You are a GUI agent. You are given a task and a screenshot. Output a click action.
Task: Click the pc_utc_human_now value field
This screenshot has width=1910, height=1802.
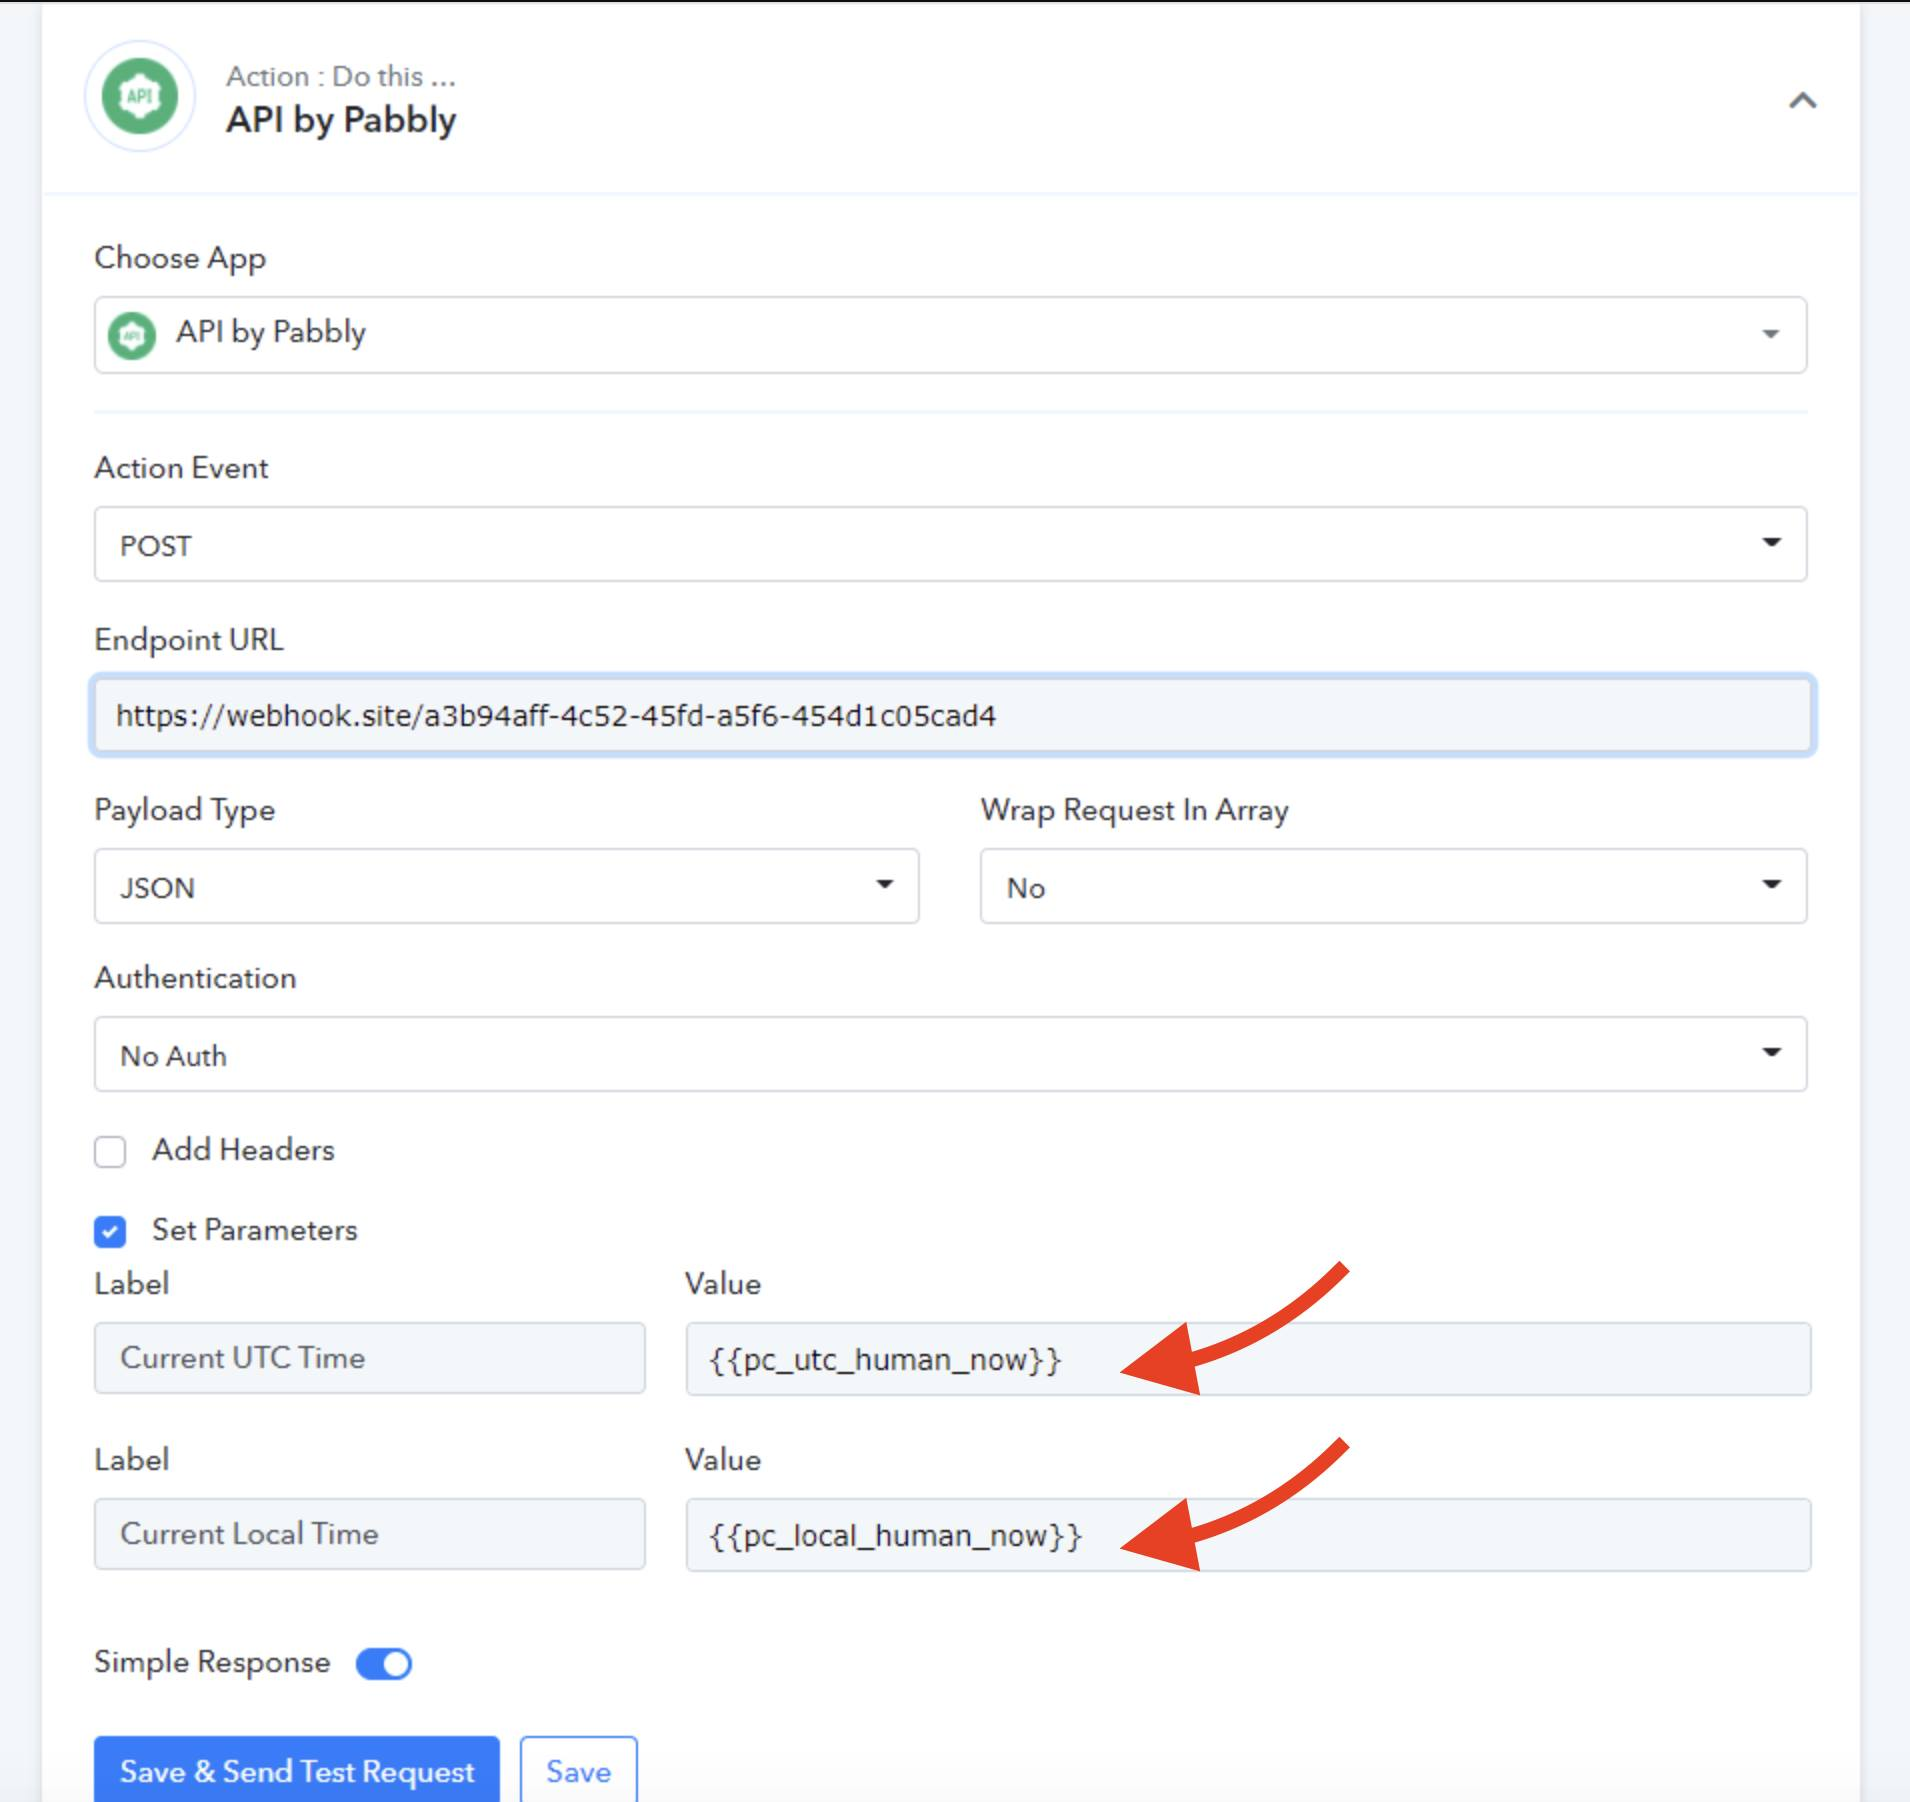point(1248,1359)
